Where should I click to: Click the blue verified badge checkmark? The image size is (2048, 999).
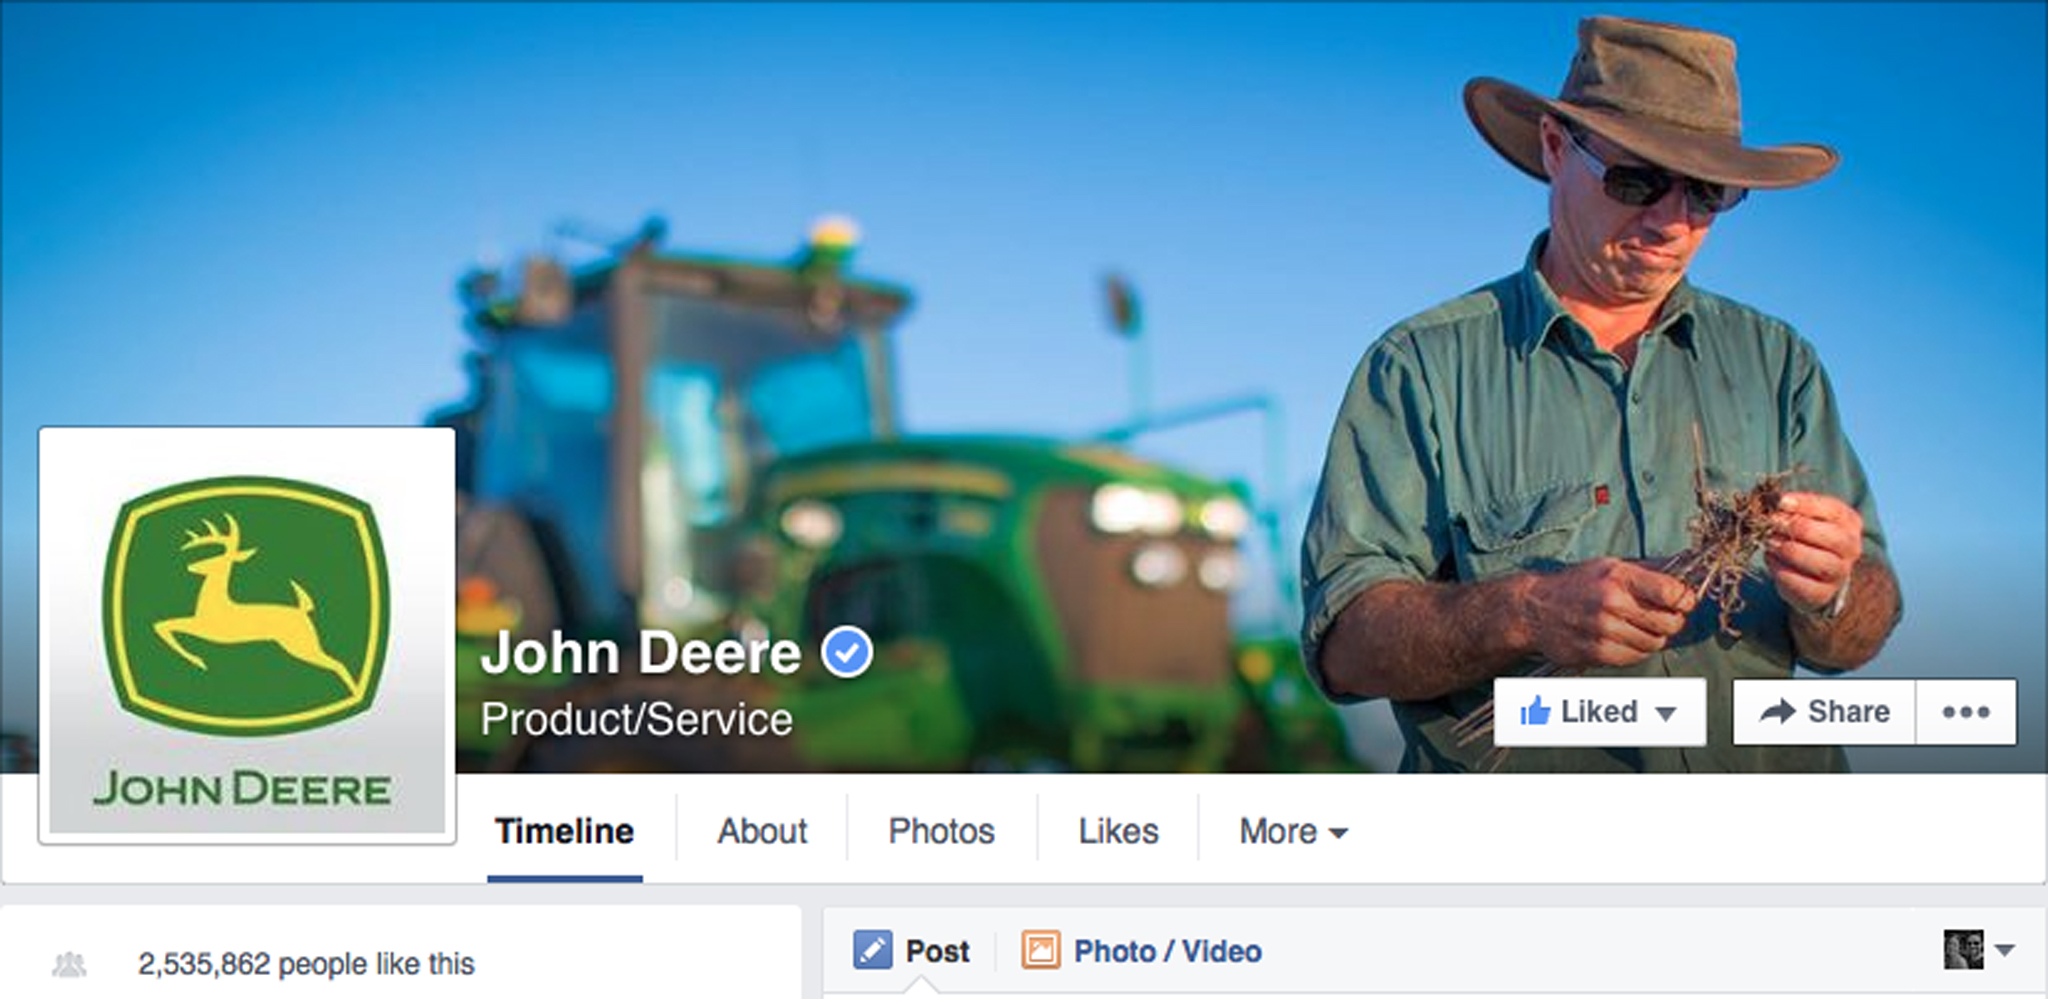click(x=847, y=653)
